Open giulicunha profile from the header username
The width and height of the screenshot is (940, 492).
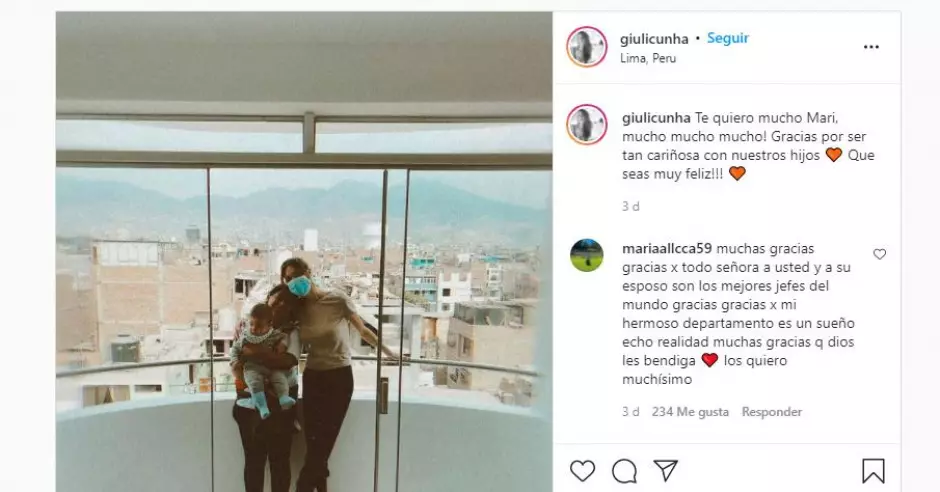(x=654, y=39)
